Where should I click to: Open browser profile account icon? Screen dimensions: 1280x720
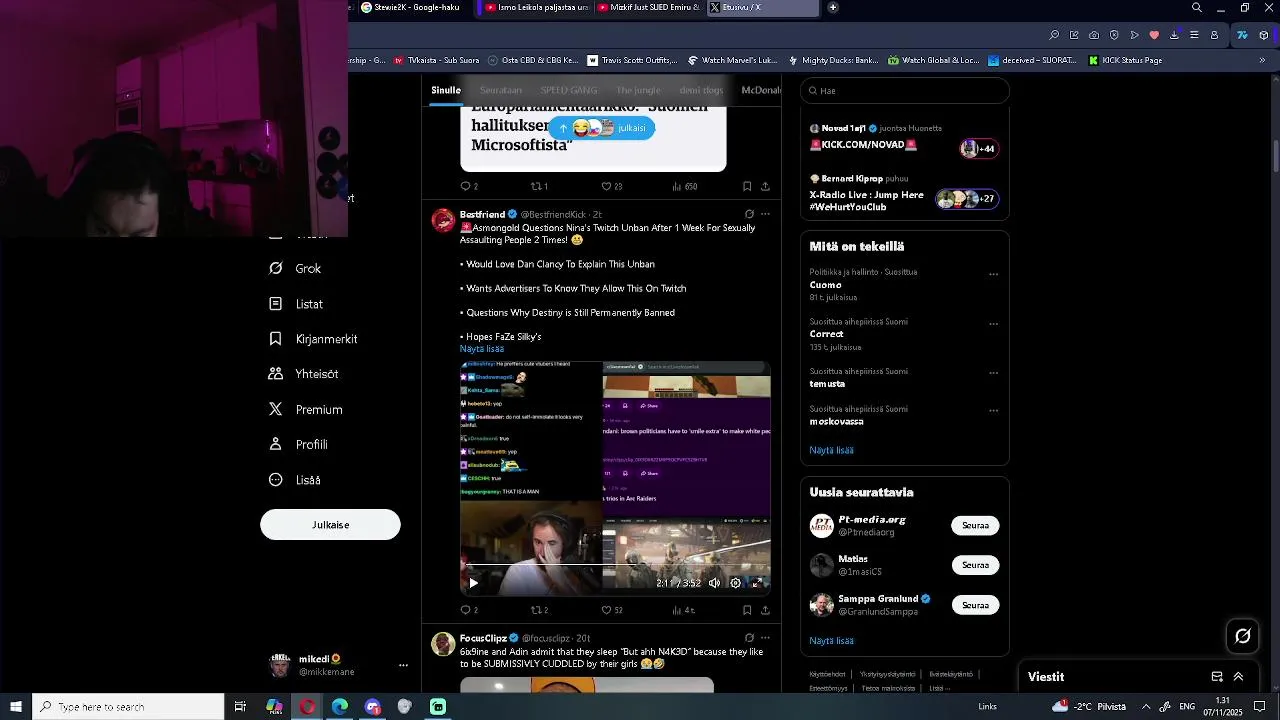(1214, 35)
